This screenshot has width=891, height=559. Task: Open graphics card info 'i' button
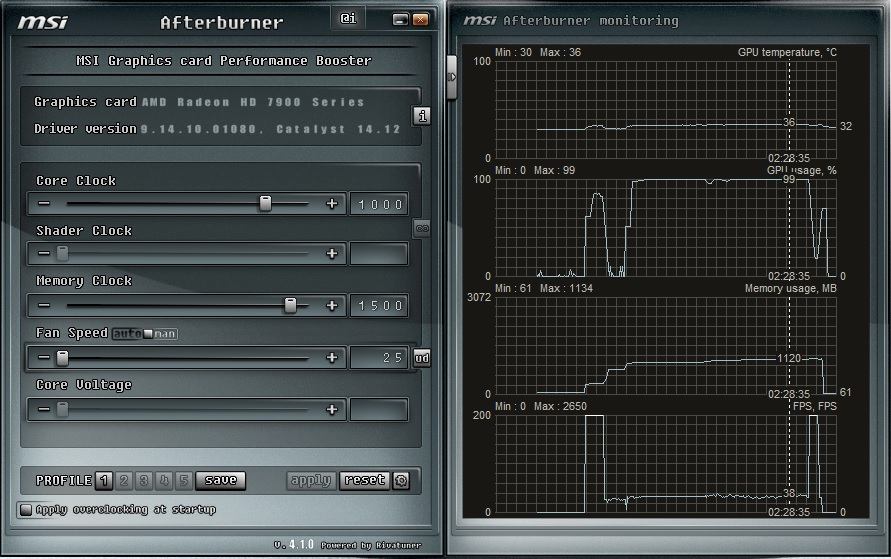coord(422,116)
